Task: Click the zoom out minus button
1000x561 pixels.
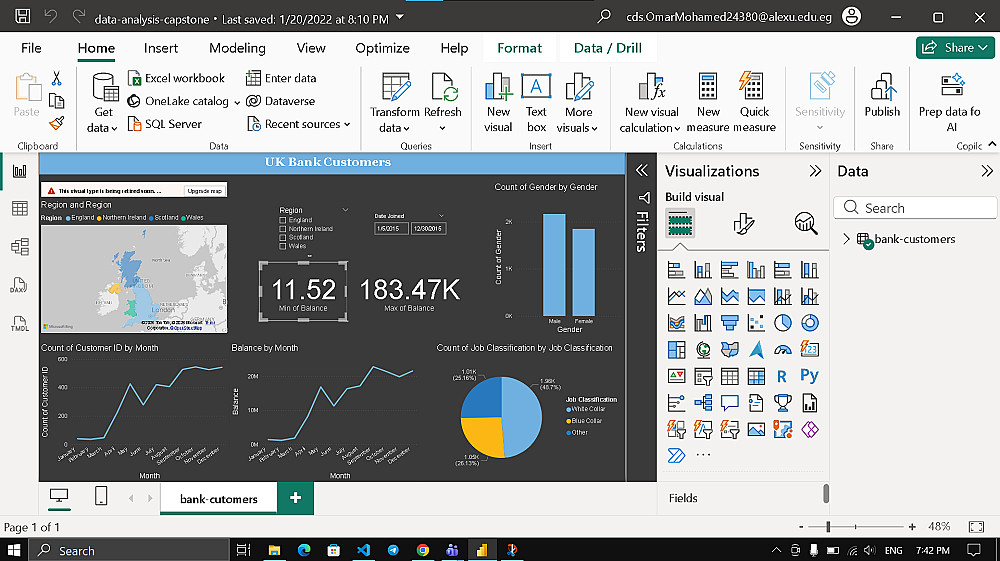Action: click(801, 527)
